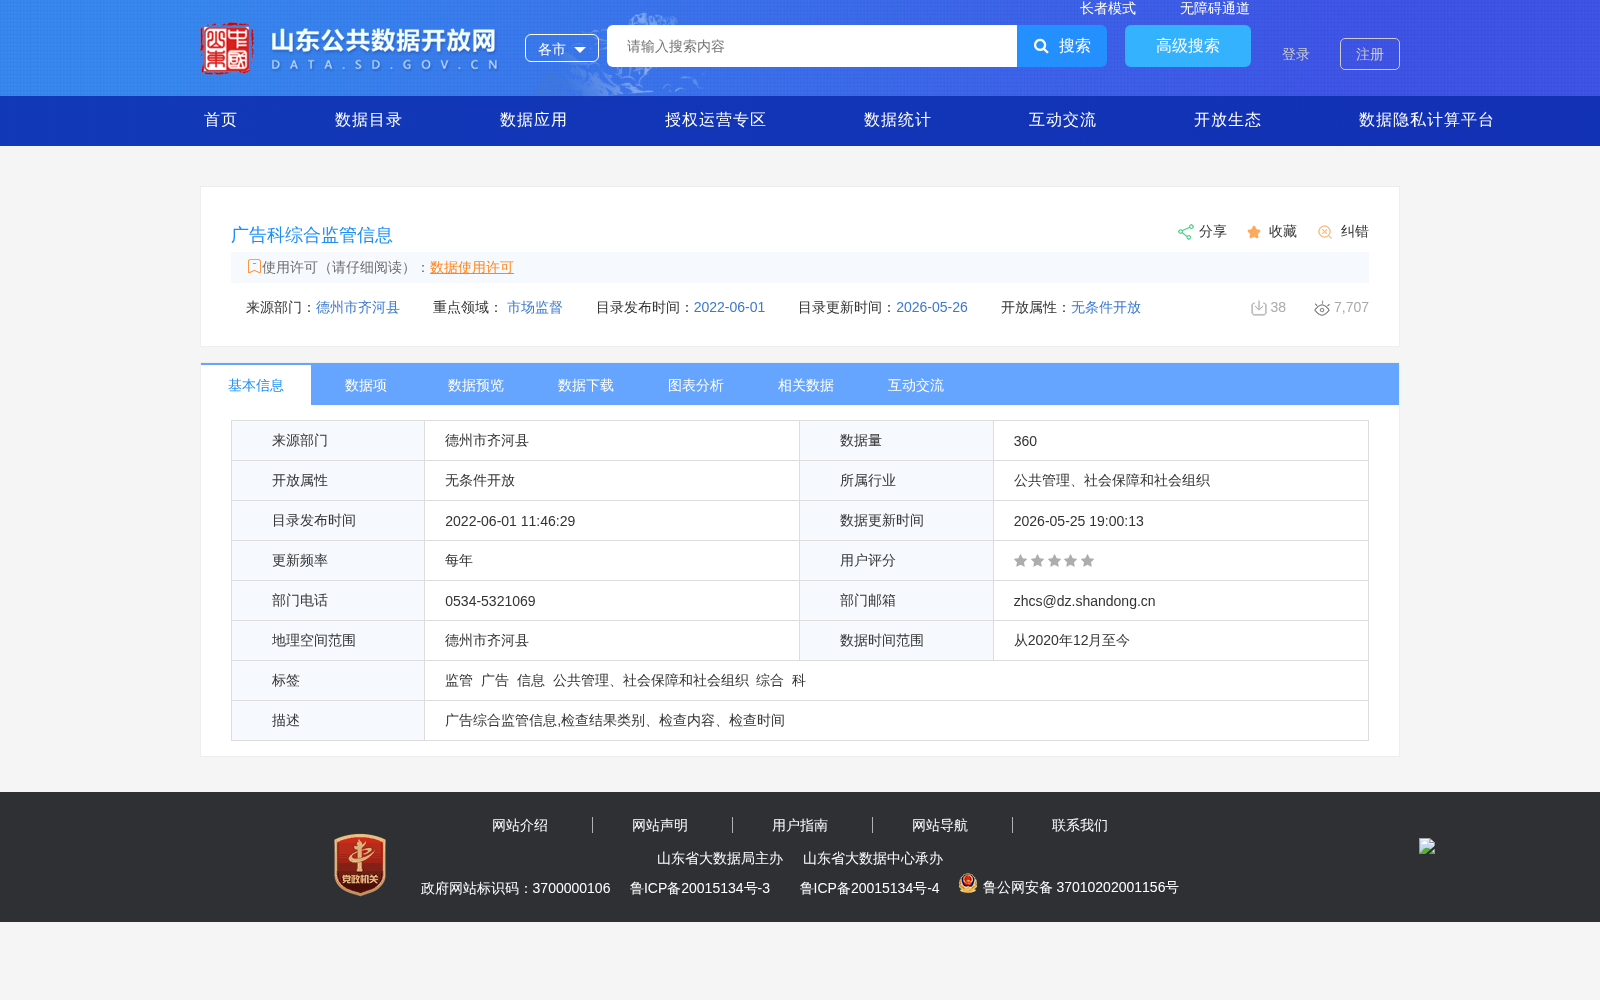The width and height of the screenshot is (1600, 1000).
Task: Open the 数据使用许可 license link
Action: coord(472,267)
